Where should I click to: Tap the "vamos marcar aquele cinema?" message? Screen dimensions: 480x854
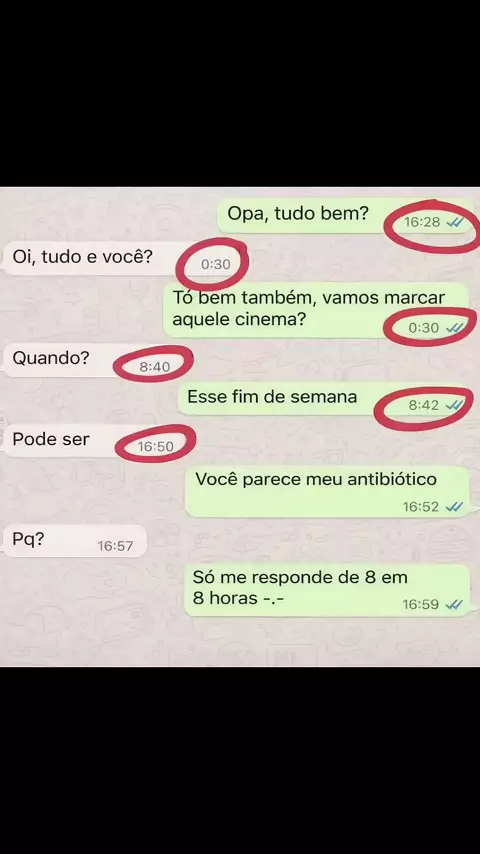(x=317, y=310)
